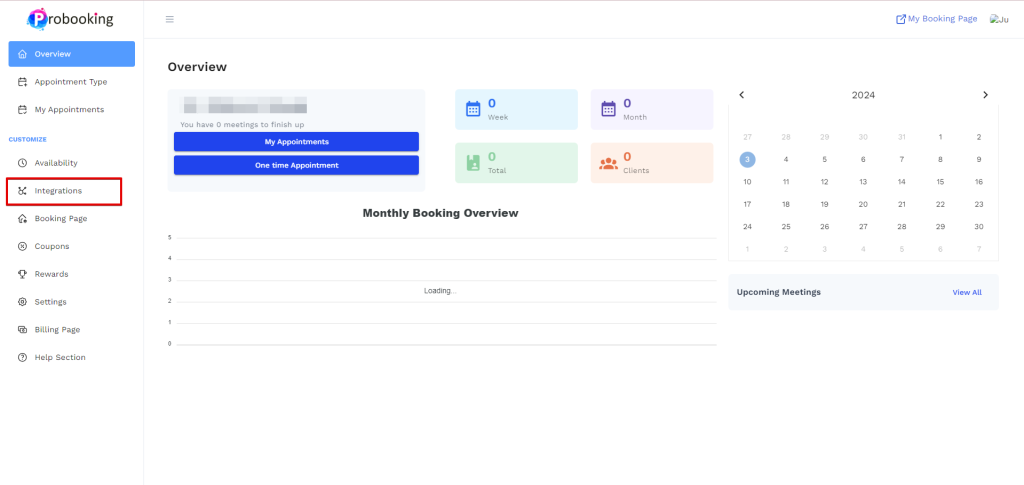
Task: Click the Probooking logo
Action: coord(71,18)
